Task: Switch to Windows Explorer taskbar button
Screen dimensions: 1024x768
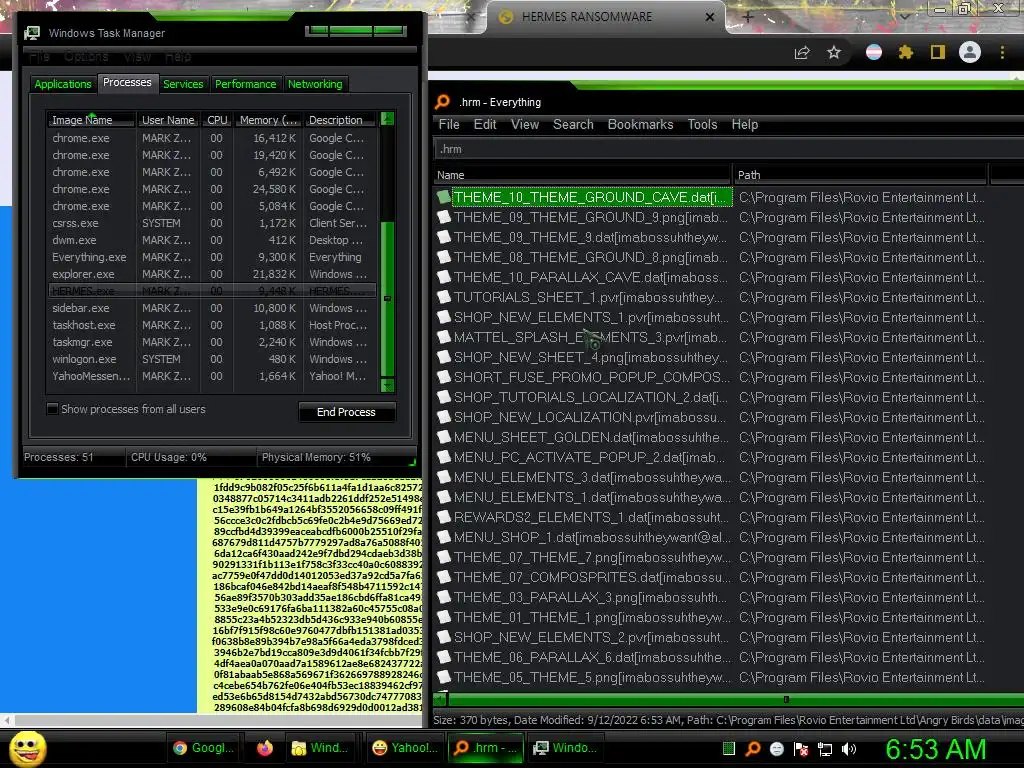Action: [321, 748]
